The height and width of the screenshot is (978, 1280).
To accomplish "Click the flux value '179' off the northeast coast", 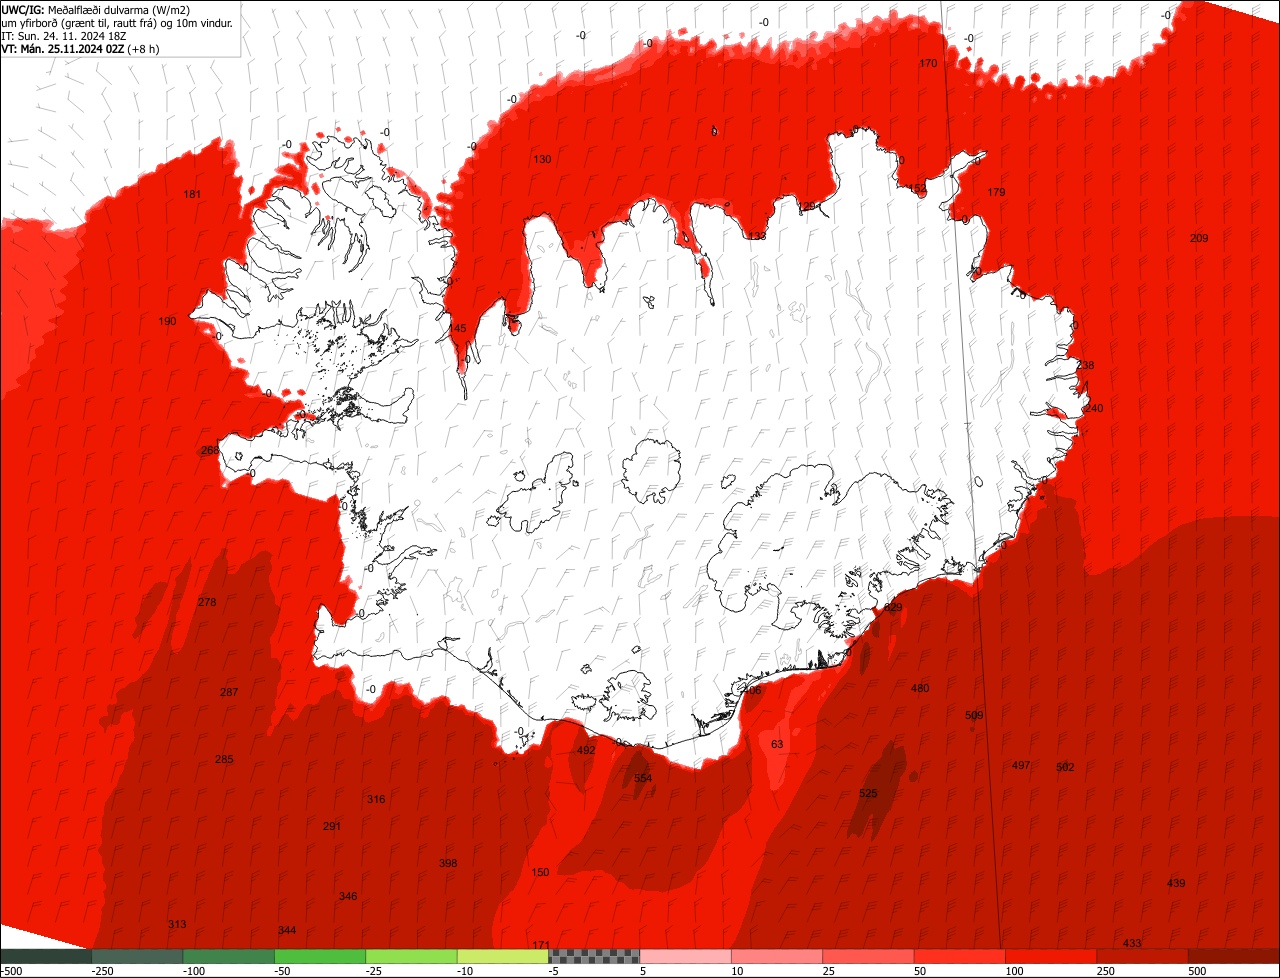I will tap(997, 192).
